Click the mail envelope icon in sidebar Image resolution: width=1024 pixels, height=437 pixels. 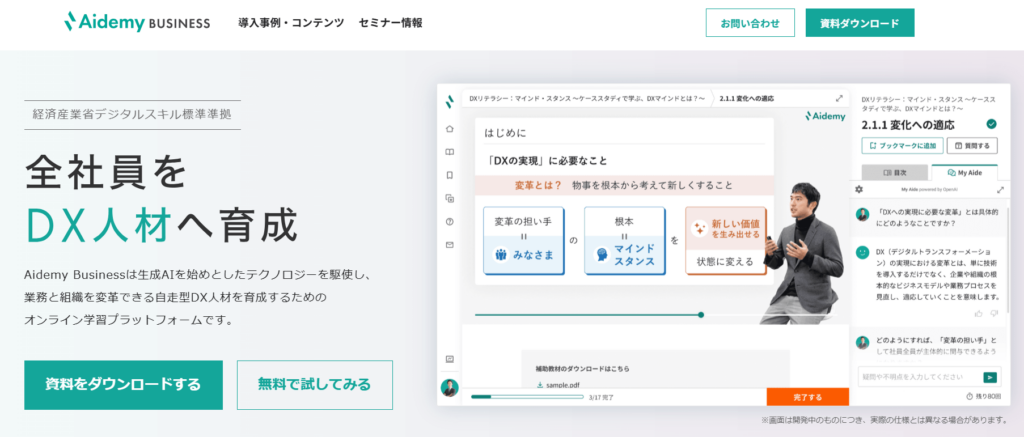click(449, 245)
